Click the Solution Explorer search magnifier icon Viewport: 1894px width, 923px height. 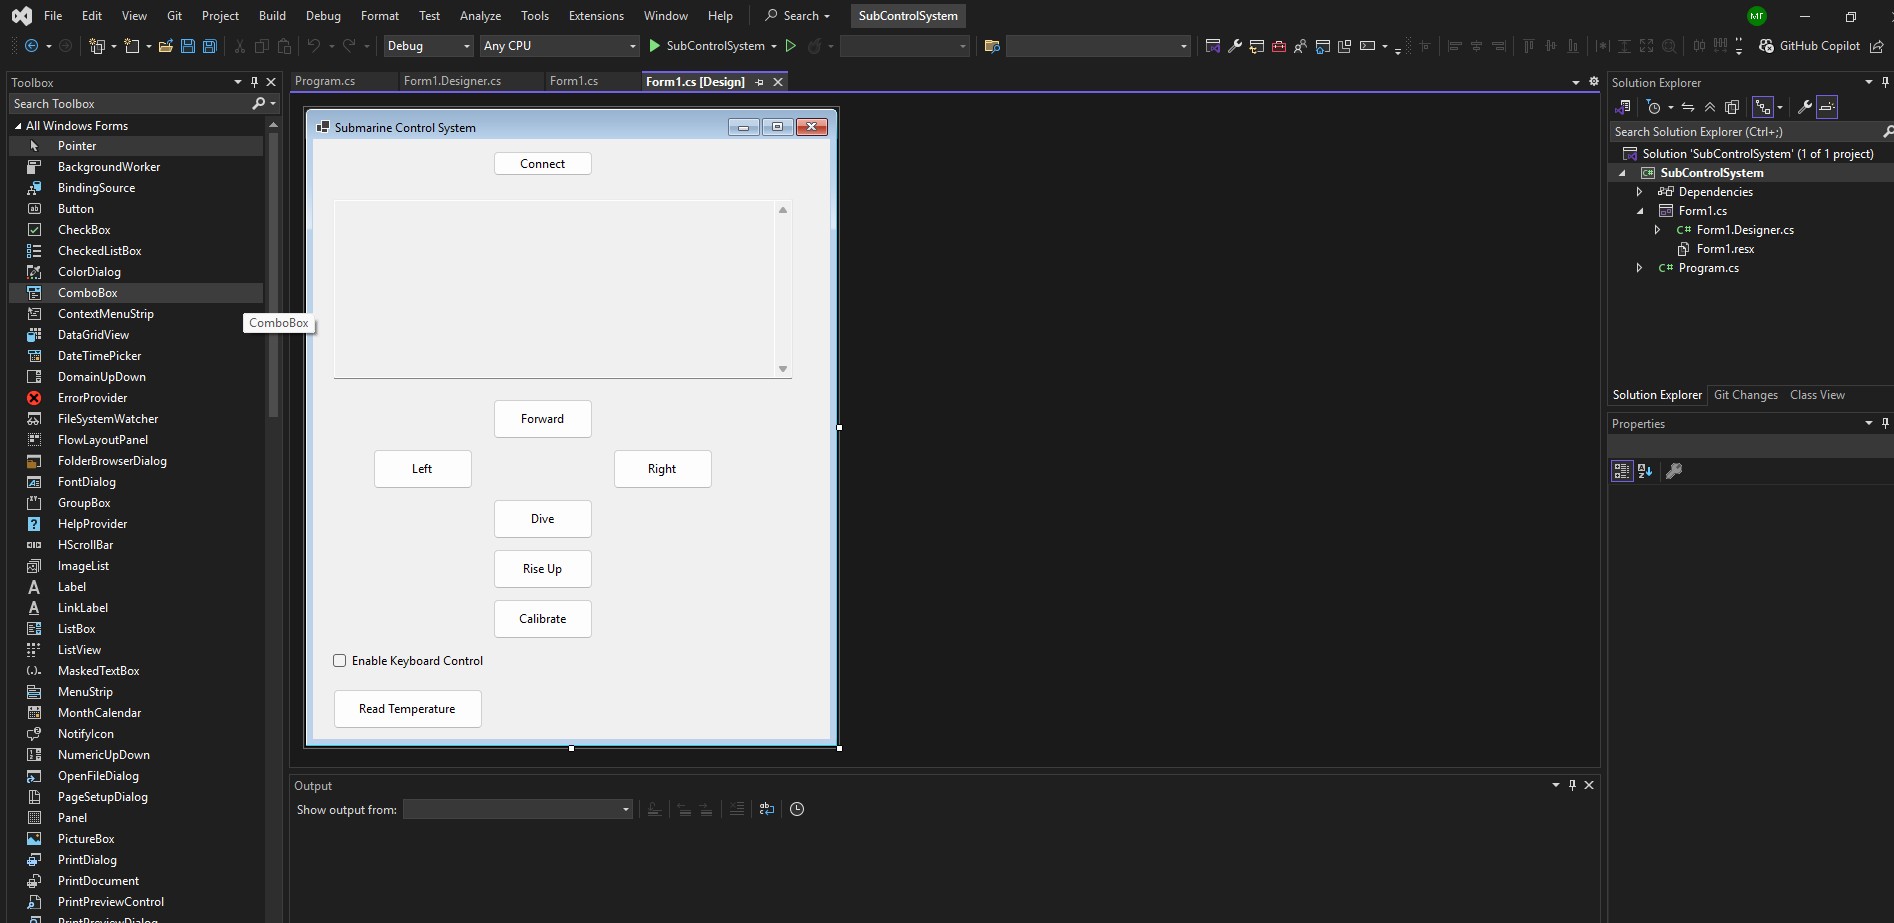coord(1886,132)
